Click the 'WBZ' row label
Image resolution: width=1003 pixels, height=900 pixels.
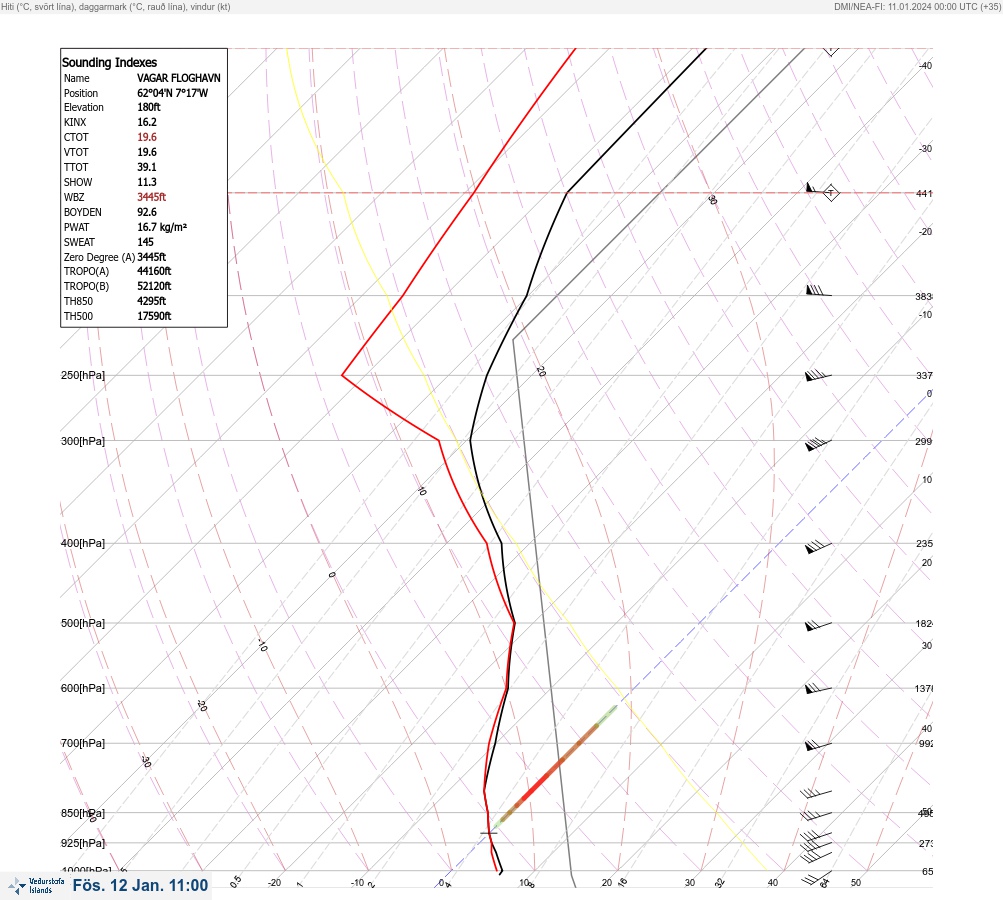pyautogui.click(x=74, y=197)
